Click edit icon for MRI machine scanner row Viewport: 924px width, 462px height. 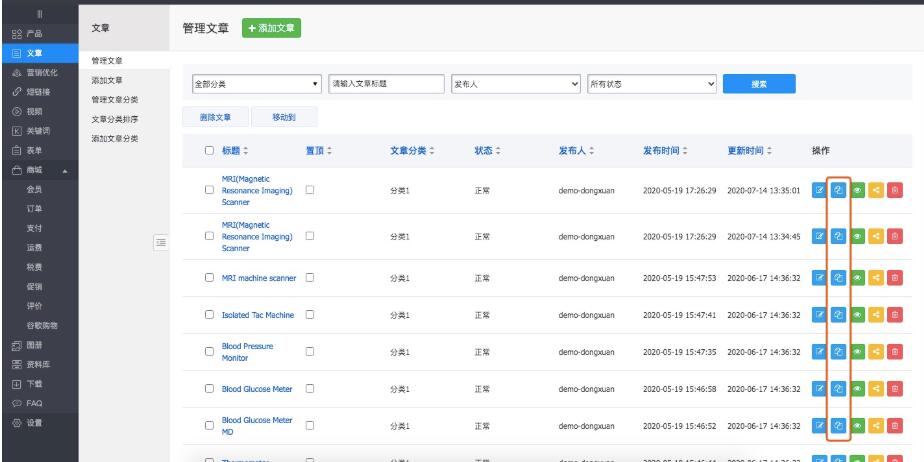click(x=820, y=278)
